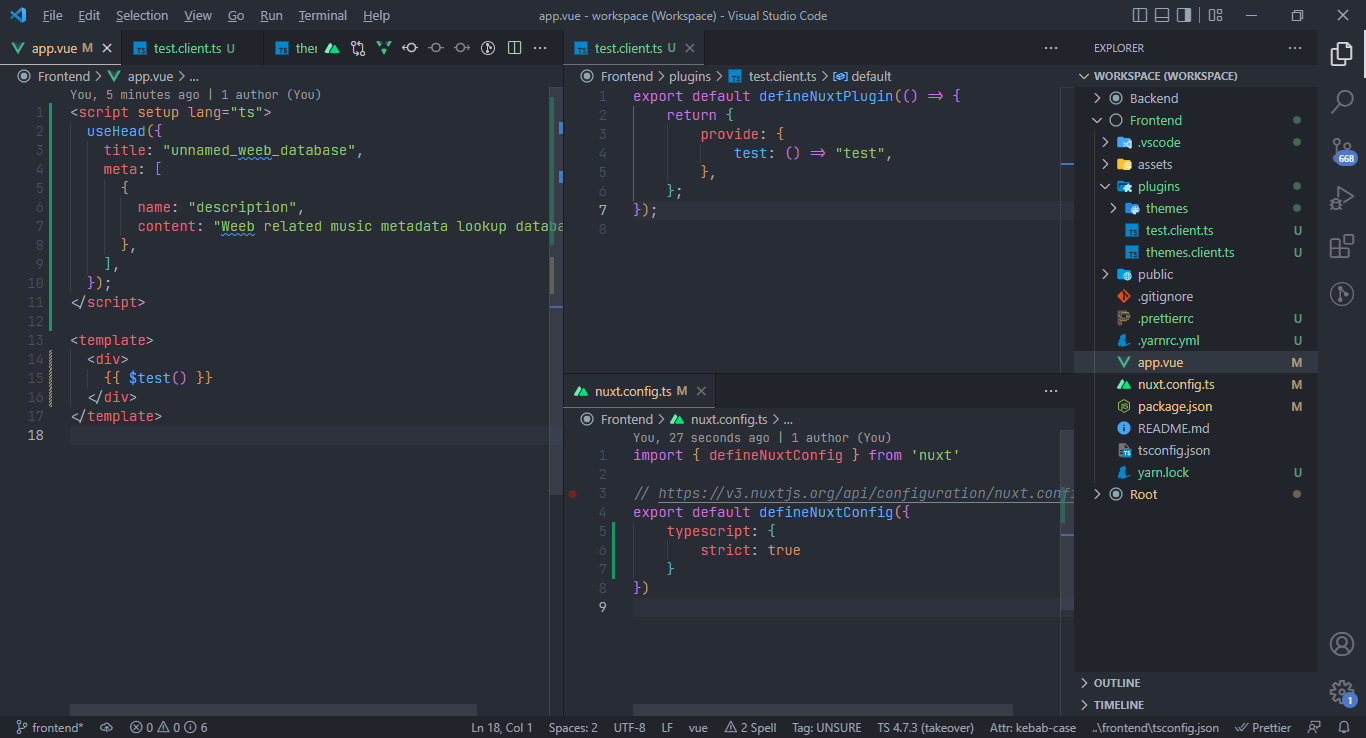
Task: Click the middle commit circle icon in toolbar
Action: pyautogui.click(x=436, y=48)
